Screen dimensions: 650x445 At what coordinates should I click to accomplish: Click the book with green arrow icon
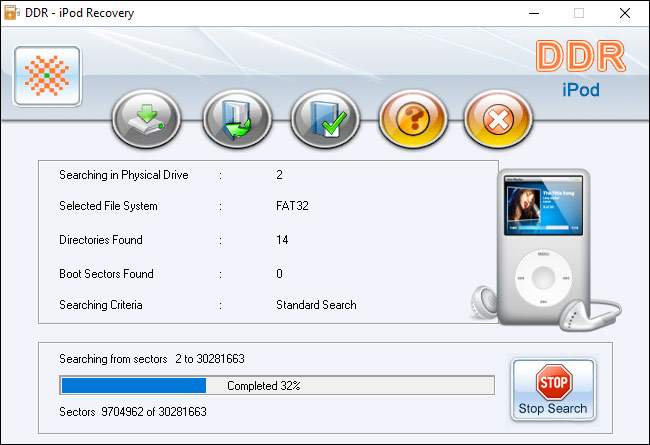(x=237, y=119)
